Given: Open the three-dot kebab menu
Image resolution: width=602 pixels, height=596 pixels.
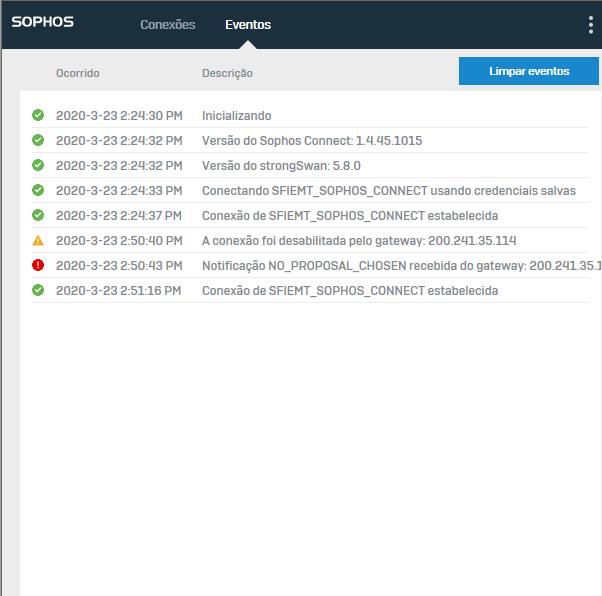Looking at the screenshot, I should click(590, 25).
